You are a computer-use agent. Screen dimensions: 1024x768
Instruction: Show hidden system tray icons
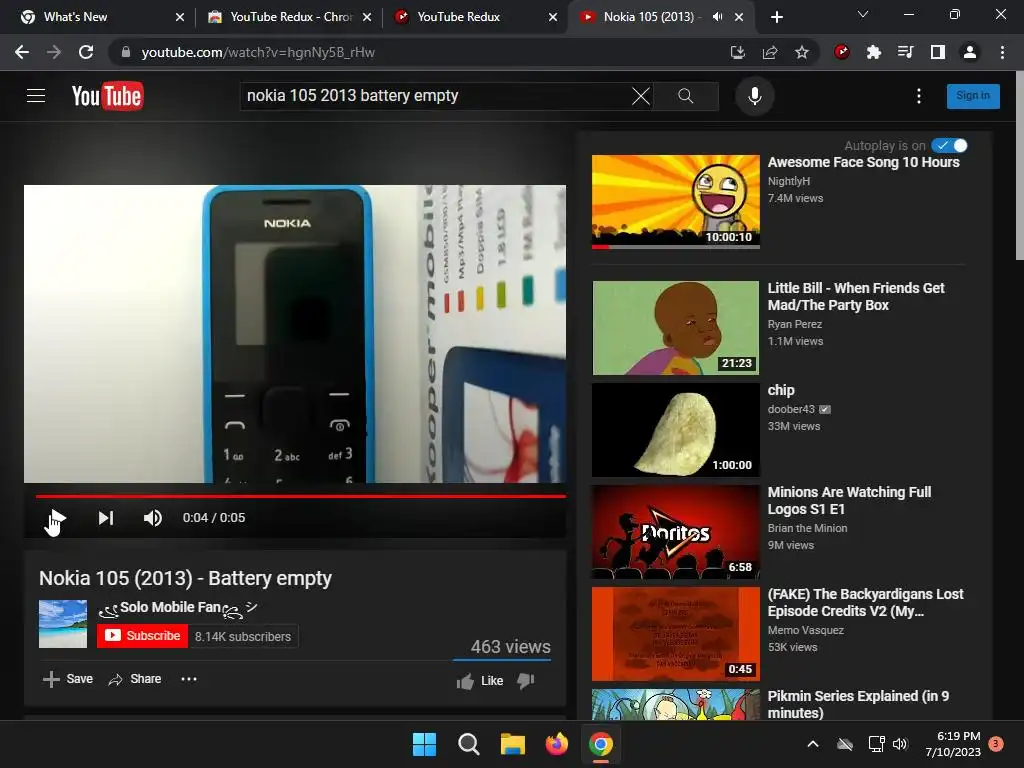click(x=813, y=744)
